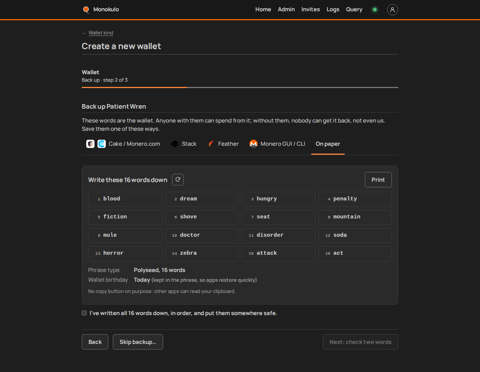Screen dimensions: 480x372
Task: Click seed word 15 'attack'
Action: 278,253
